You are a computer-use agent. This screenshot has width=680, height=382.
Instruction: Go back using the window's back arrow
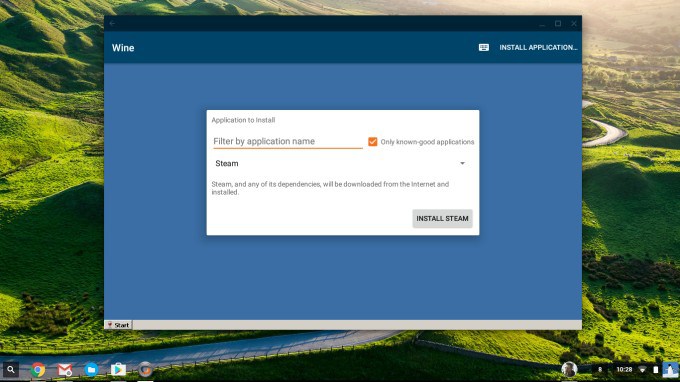[112, 23]
